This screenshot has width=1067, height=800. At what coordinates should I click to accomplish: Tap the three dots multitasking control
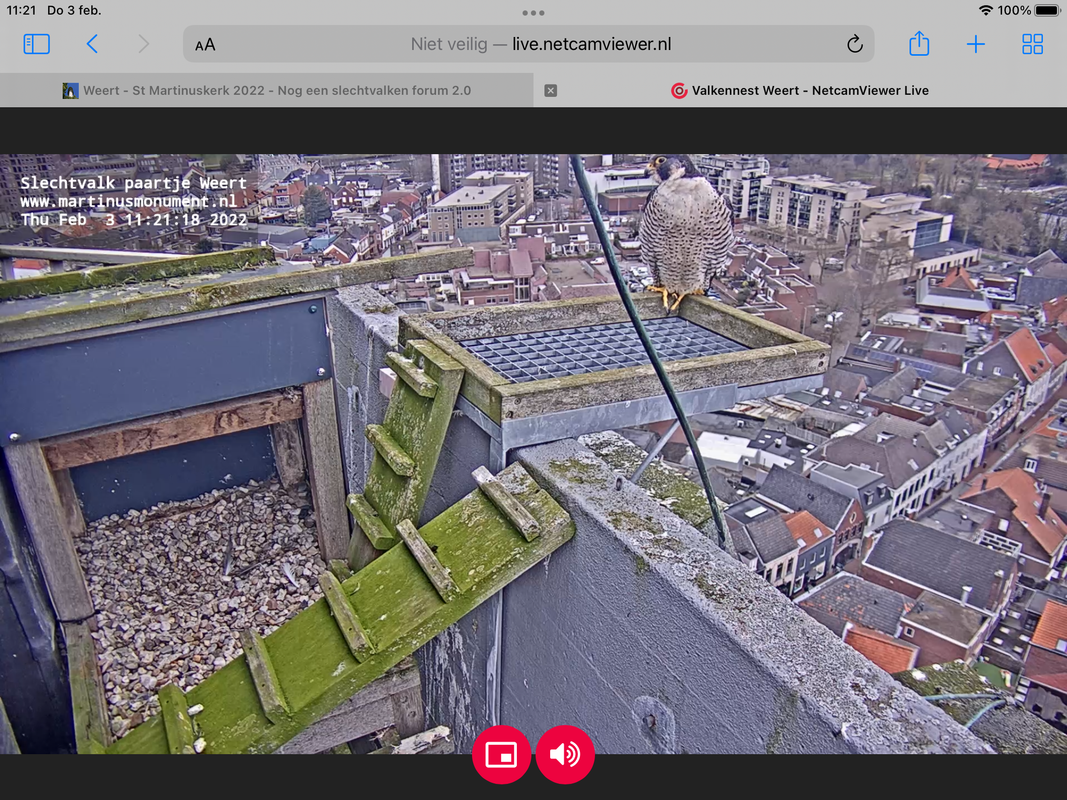[534, 13]
